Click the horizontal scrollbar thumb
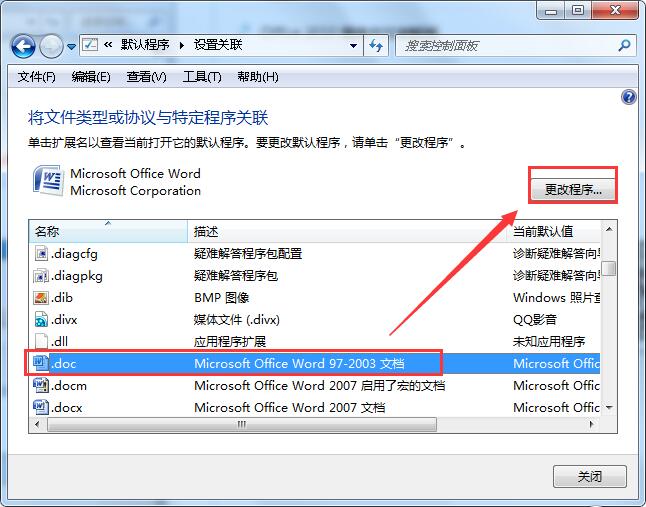 [242, 424]
